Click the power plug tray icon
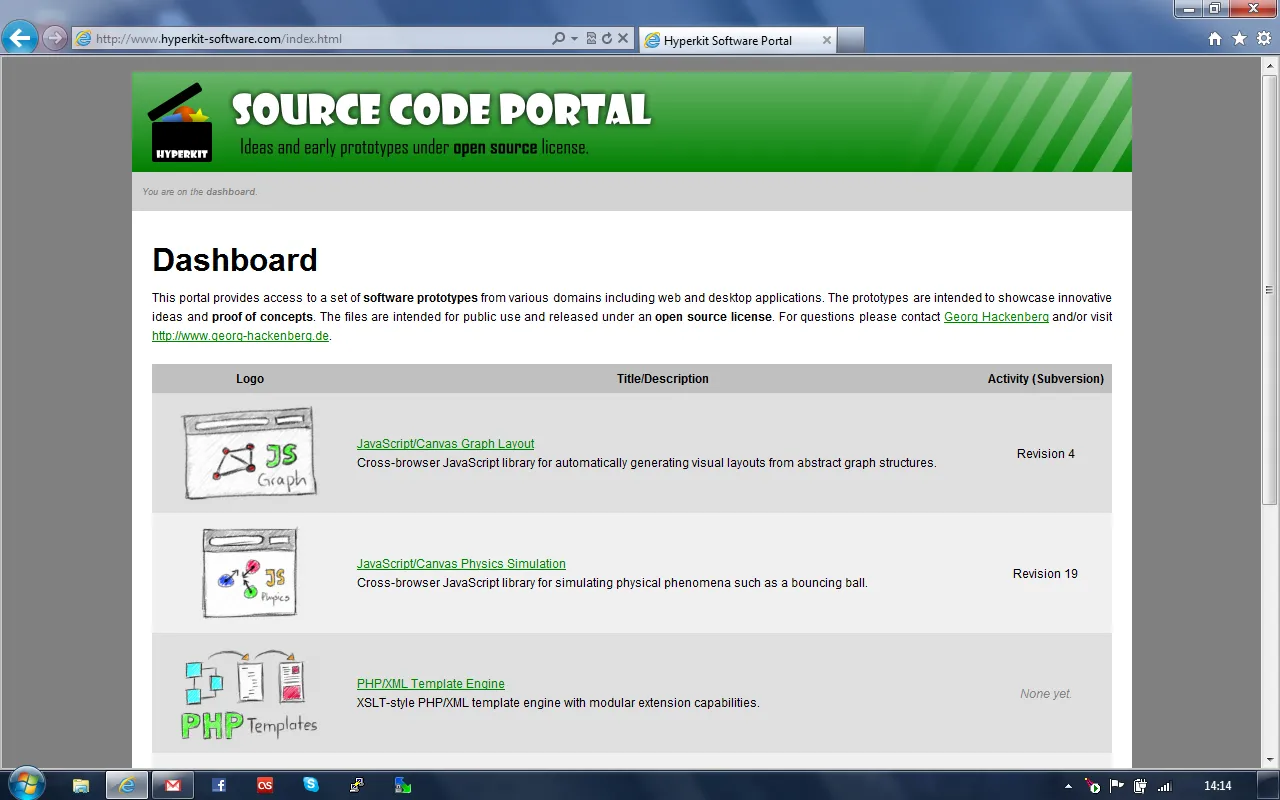The width and height of the screenshot is (1280, 800). pos(1140,786)
